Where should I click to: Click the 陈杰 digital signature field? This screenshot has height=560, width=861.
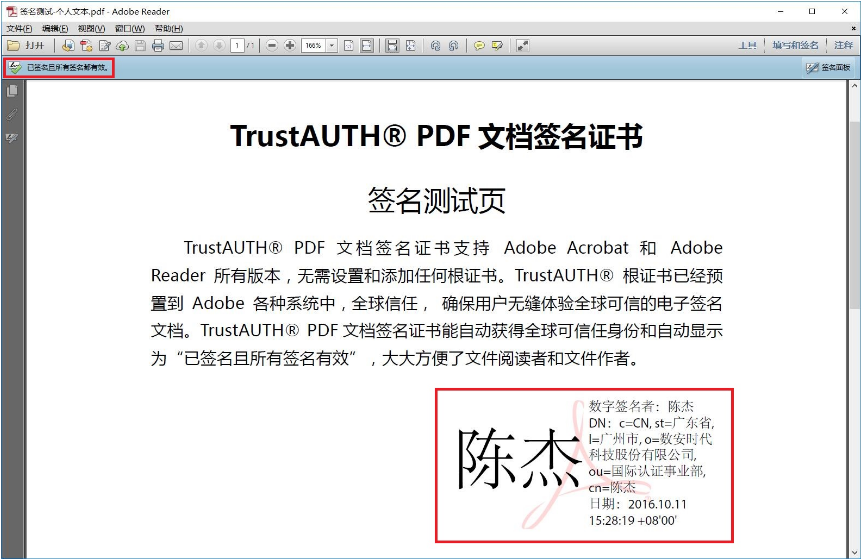tap(584, 466)
